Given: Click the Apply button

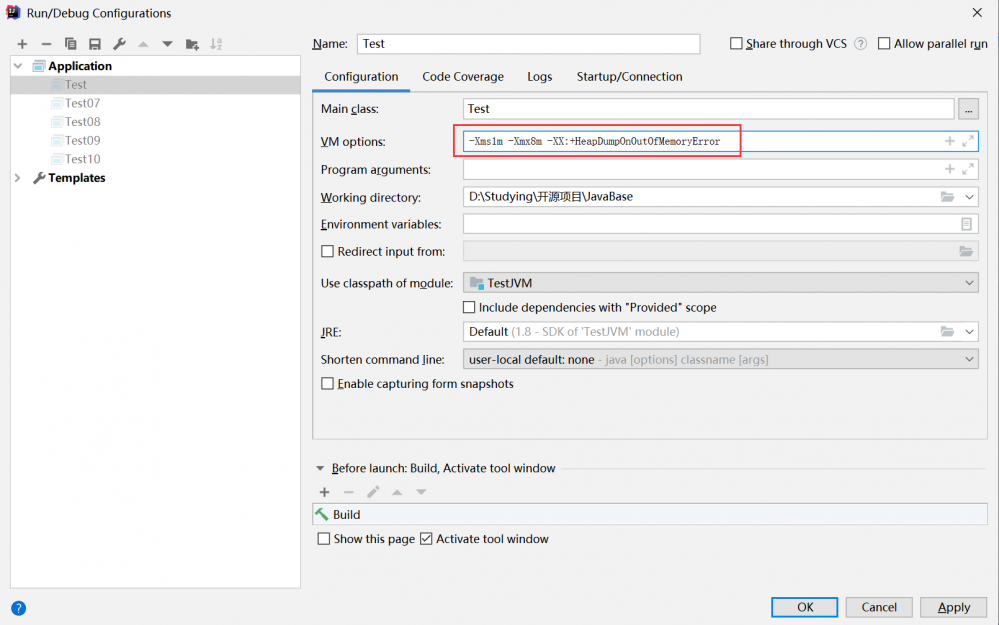Looking at the screenshot, I should (x=953, y=607).
